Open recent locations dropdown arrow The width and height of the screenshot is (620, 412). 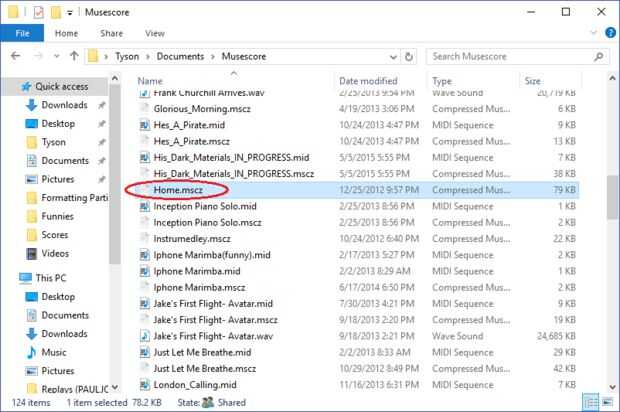pos(57,56)
